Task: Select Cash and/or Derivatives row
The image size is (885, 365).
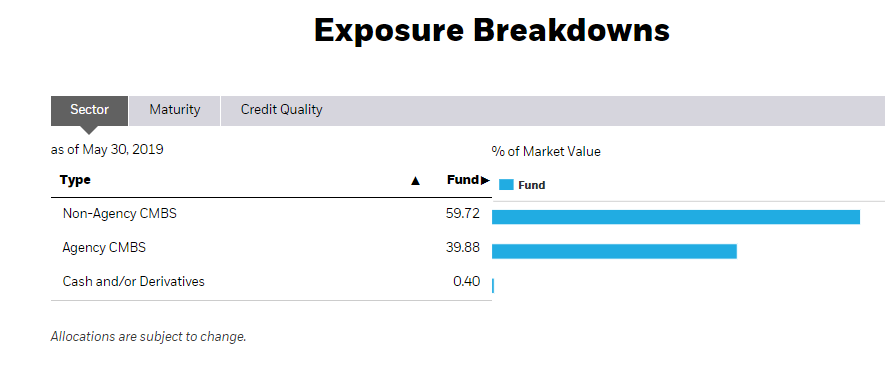Action: coord(271,282)
